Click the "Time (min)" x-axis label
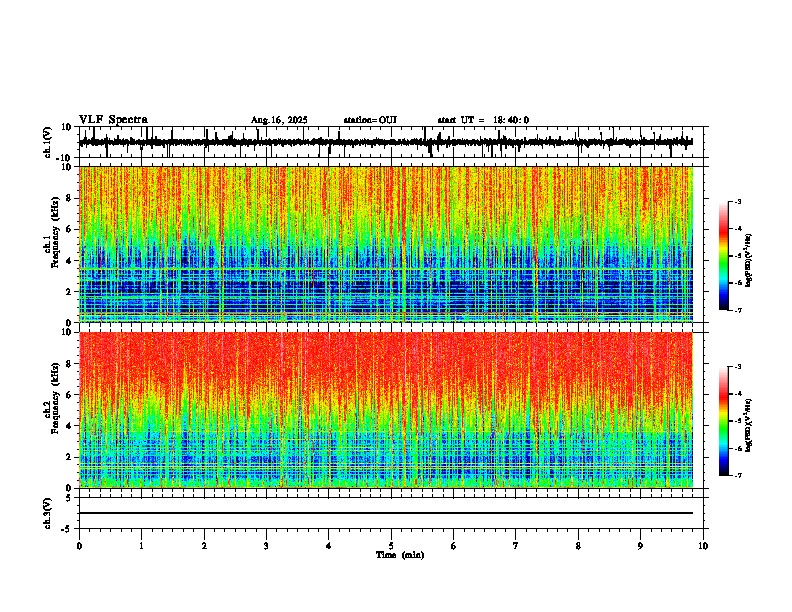Image resolution: width=792 pixels, height=612 pixels. (400, 555)
